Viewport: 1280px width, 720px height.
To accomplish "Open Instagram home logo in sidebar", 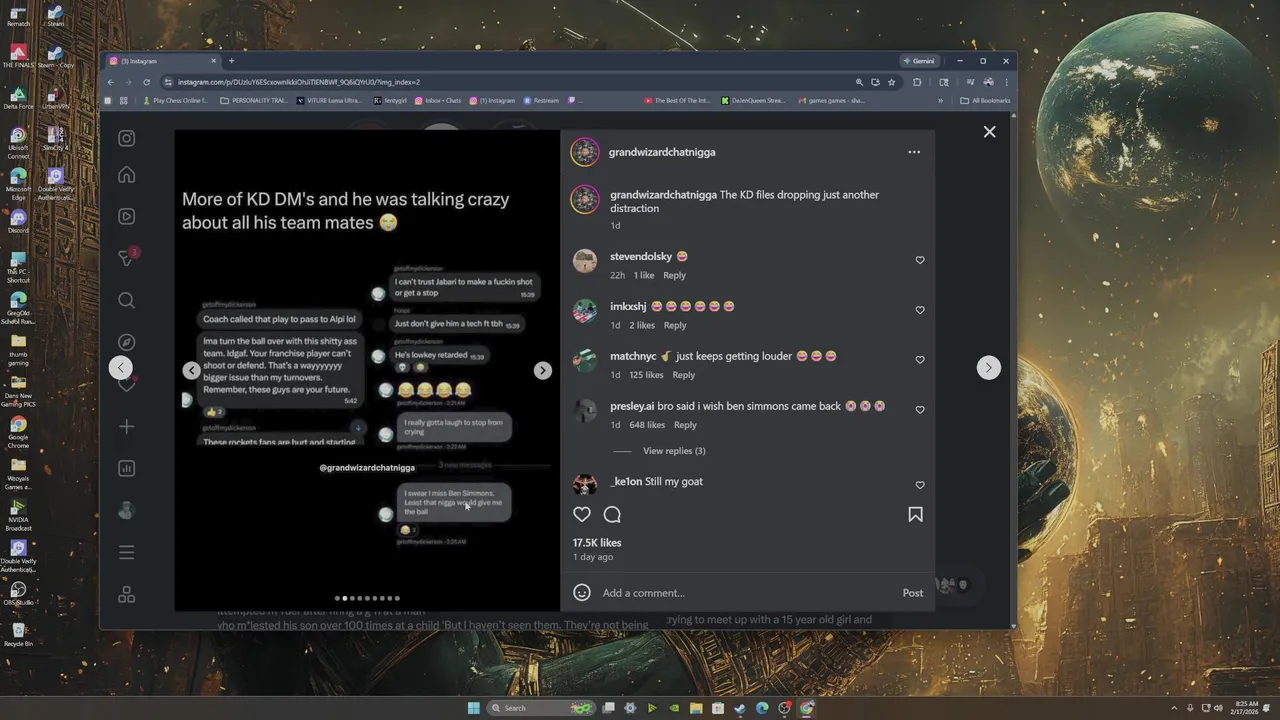I will coord(127,138).
